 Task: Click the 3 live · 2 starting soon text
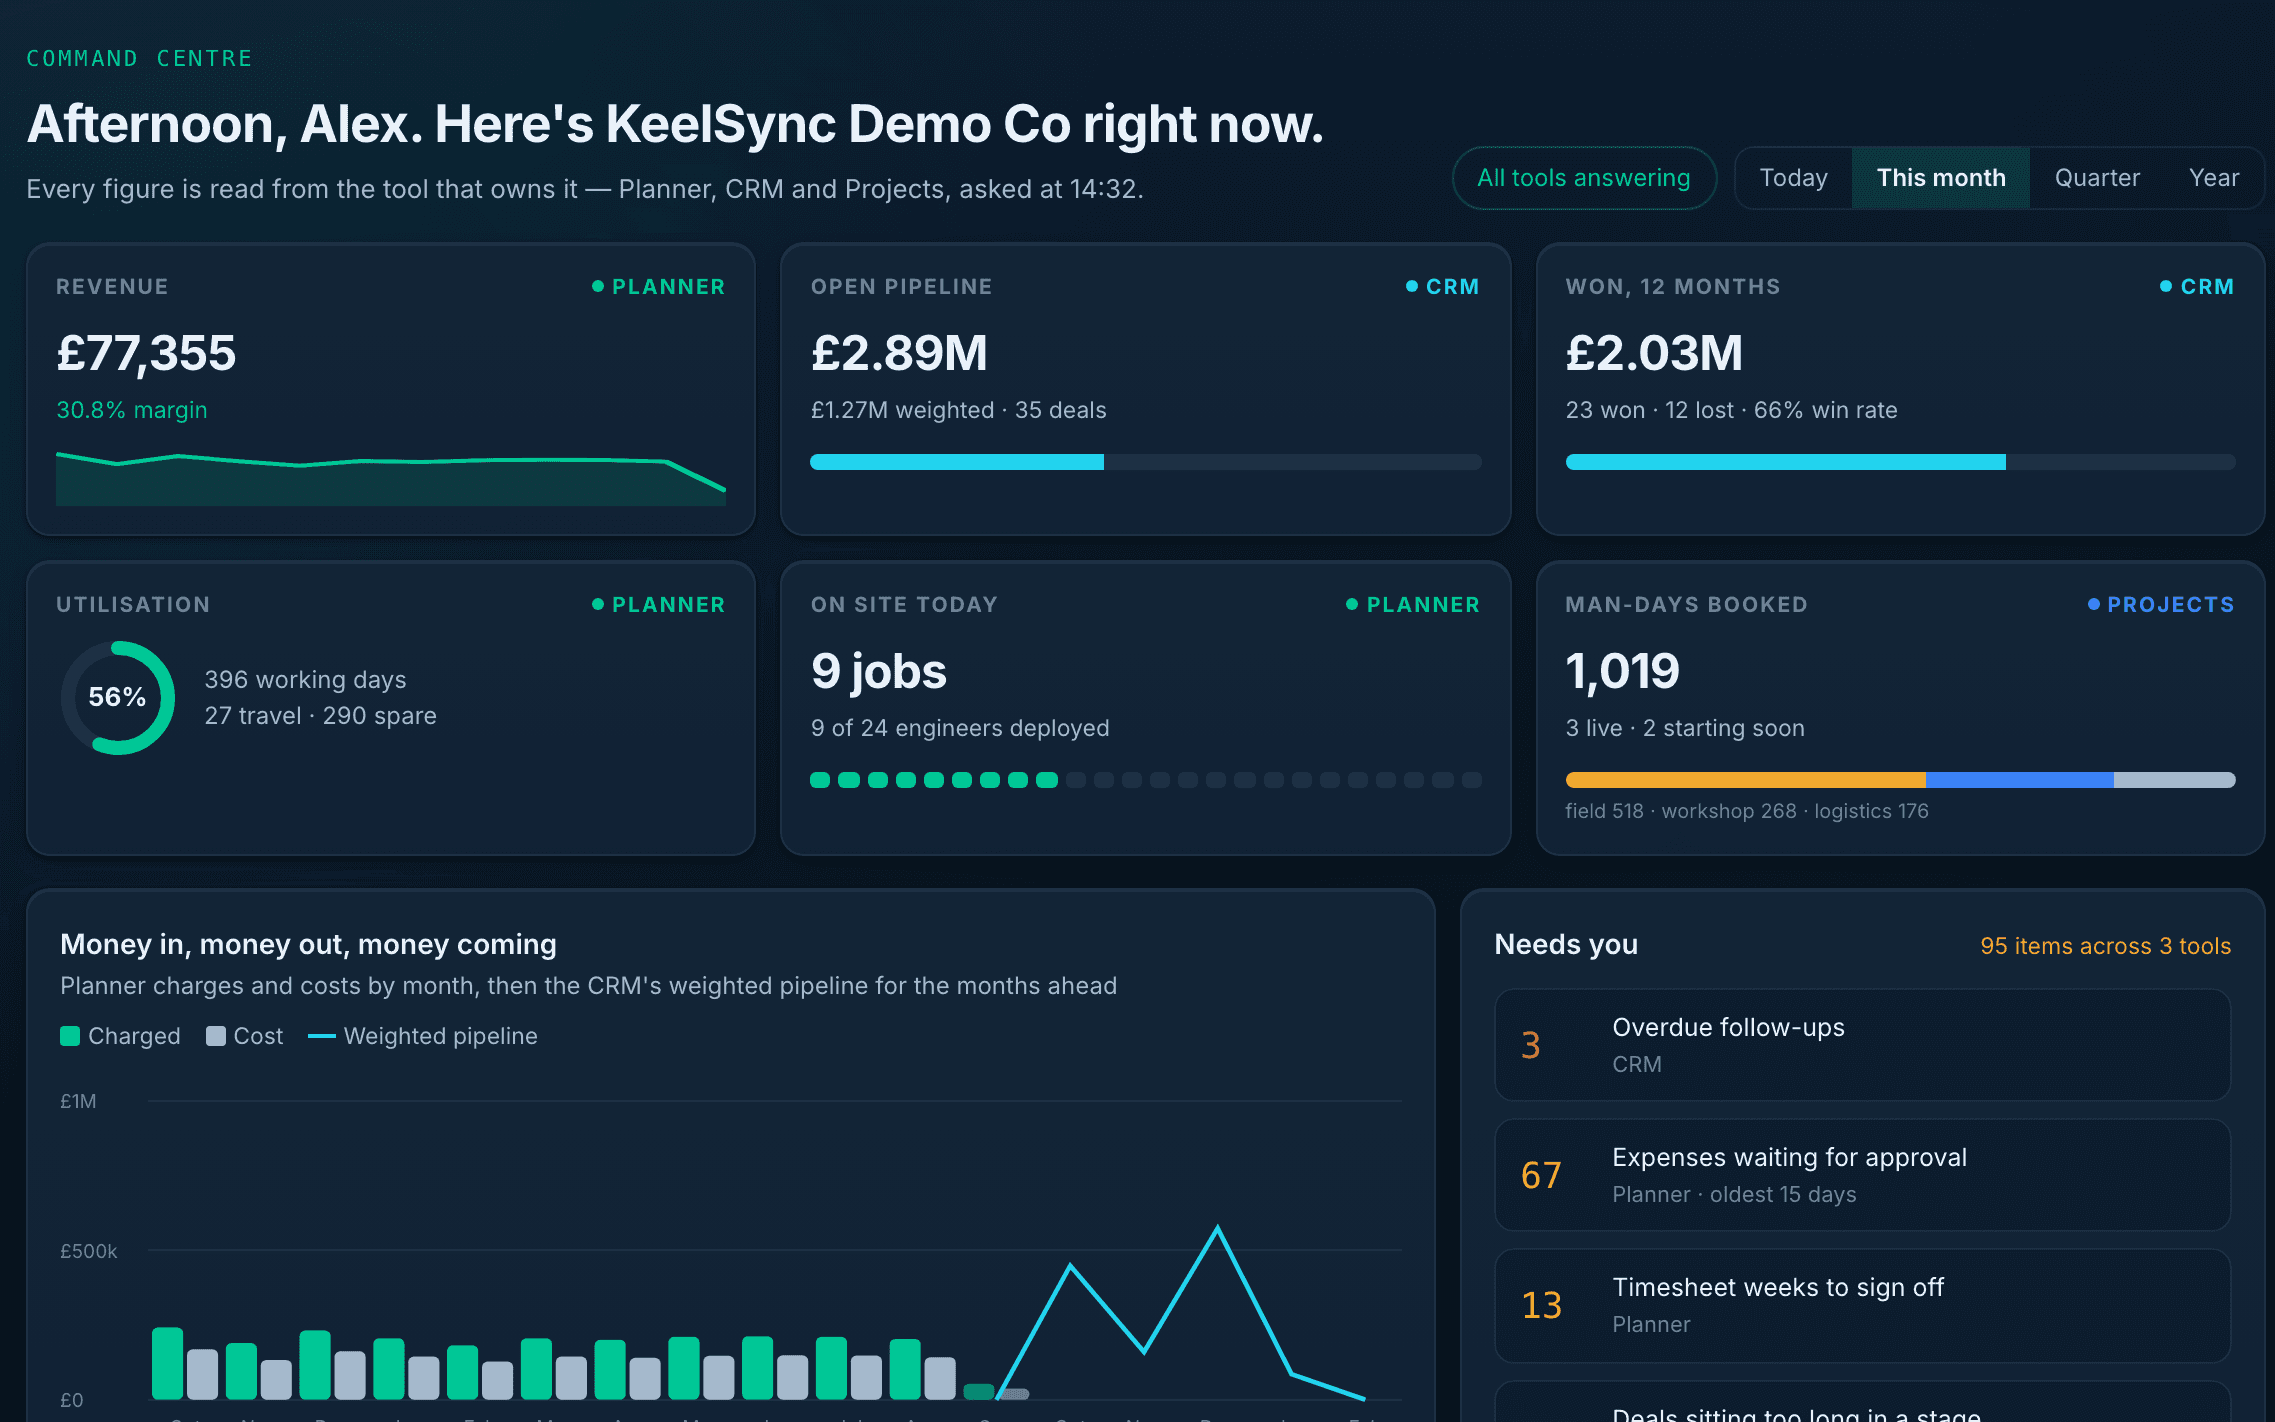tap(1685, 728)
